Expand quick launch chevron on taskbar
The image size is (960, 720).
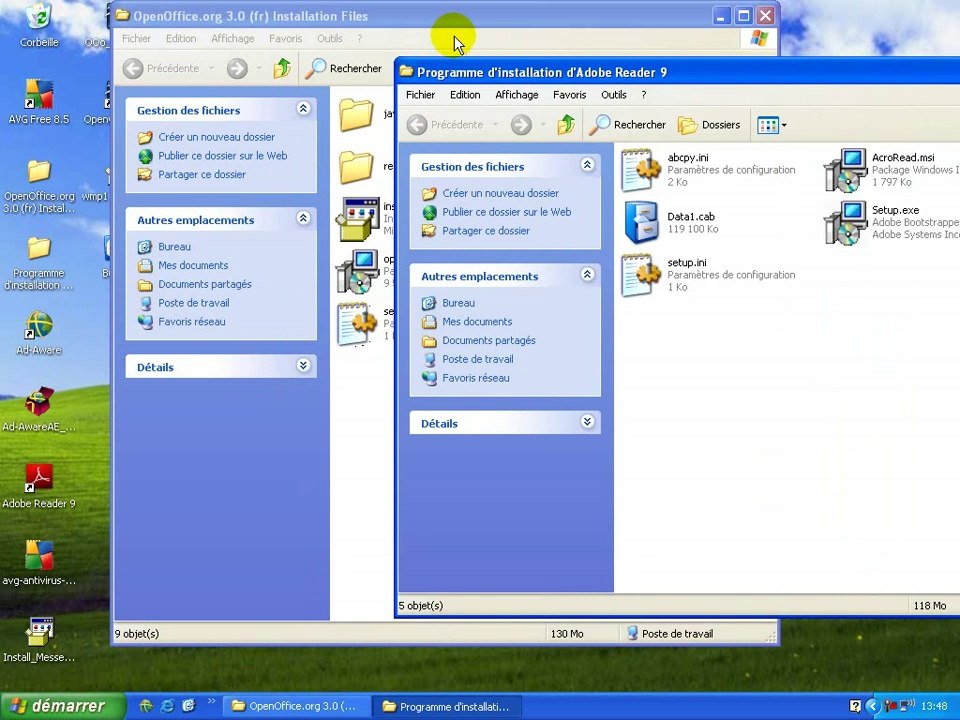[x=212, y=701]
